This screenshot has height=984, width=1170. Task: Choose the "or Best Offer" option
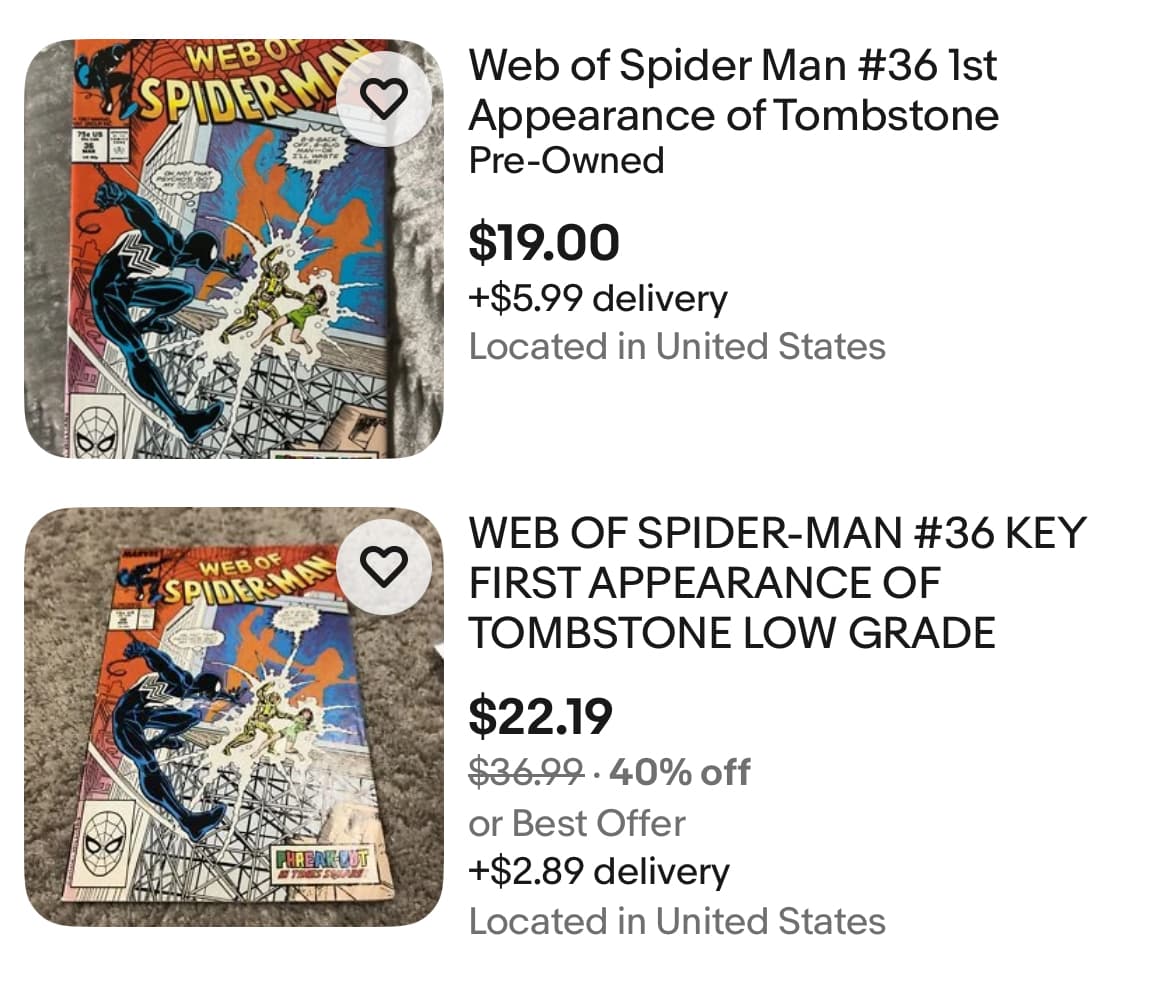(x=577, y=822)
